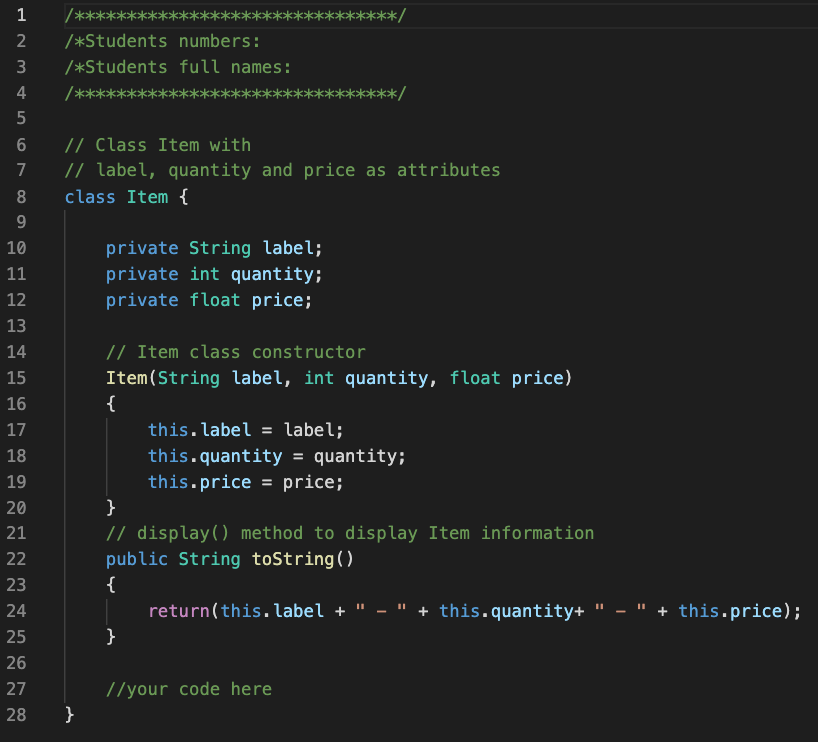Click line number 15 in the gutter
Viewport: 818px width, 742px height.
[x=16, y=378]
